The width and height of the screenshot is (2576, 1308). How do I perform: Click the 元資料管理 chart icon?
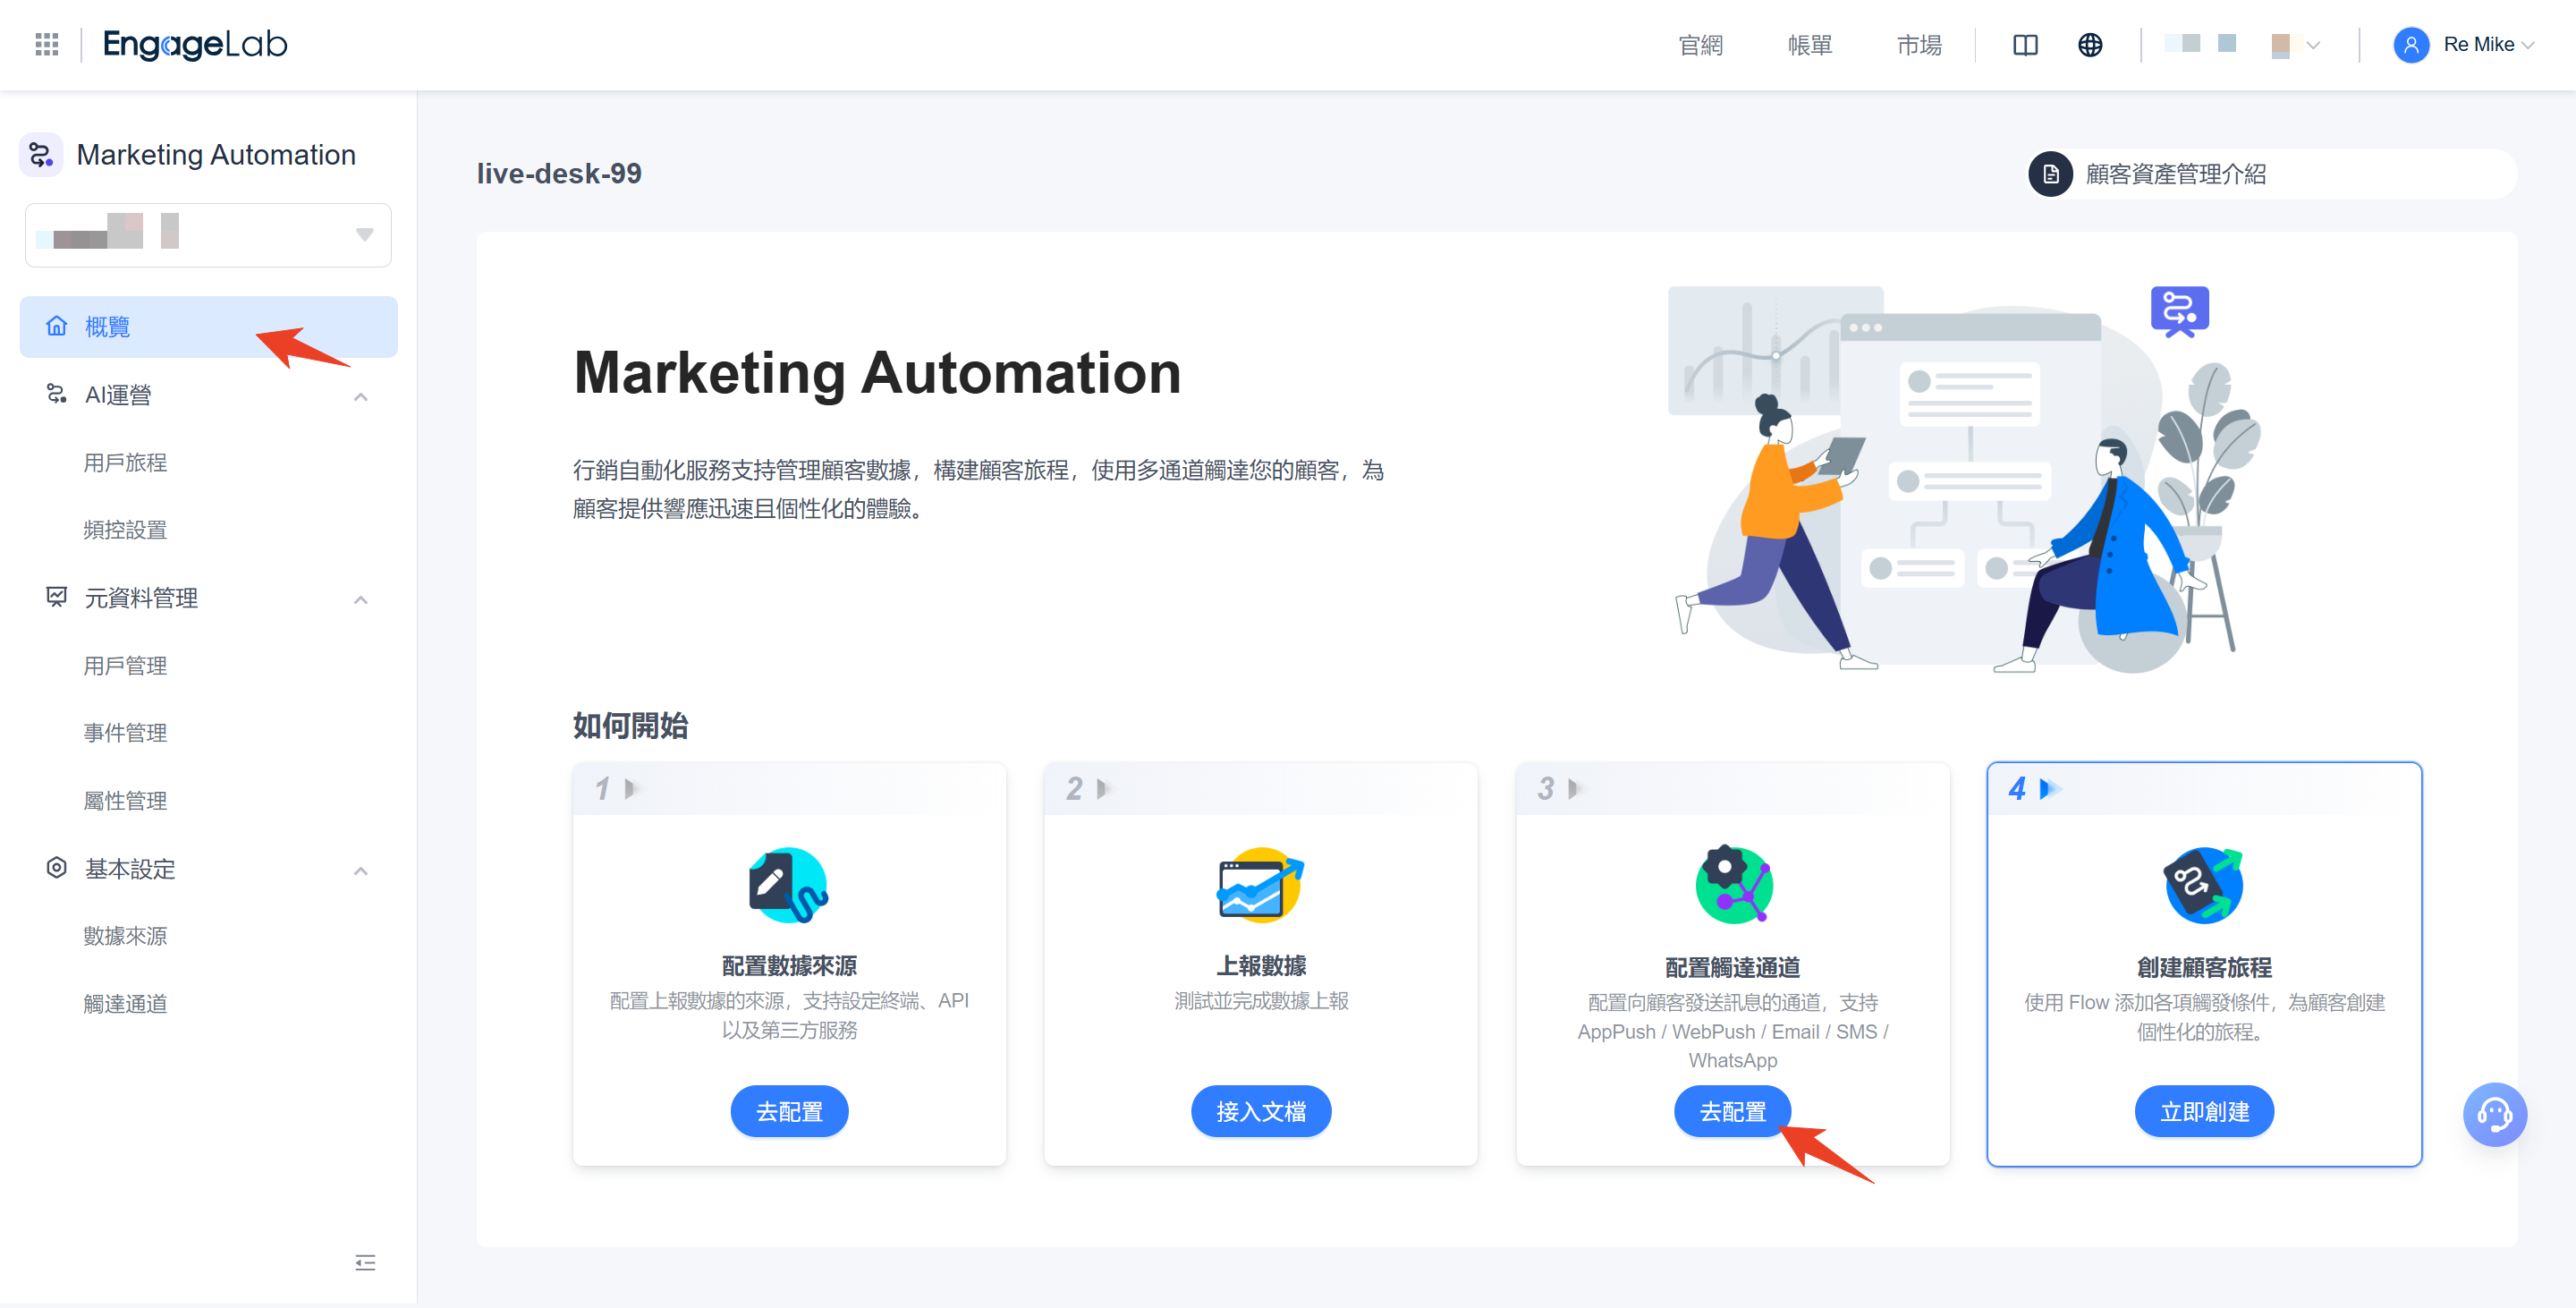pyautogui.click(x=57, y=597)
